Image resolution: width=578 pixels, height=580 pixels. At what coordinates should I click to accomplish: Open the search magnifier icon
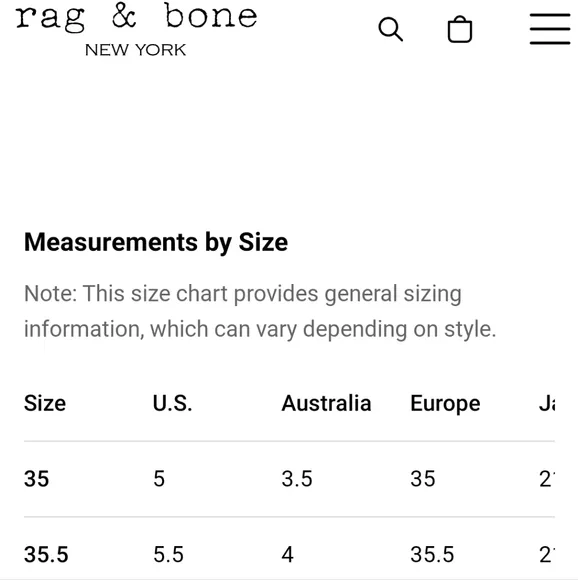click(391, 29)
